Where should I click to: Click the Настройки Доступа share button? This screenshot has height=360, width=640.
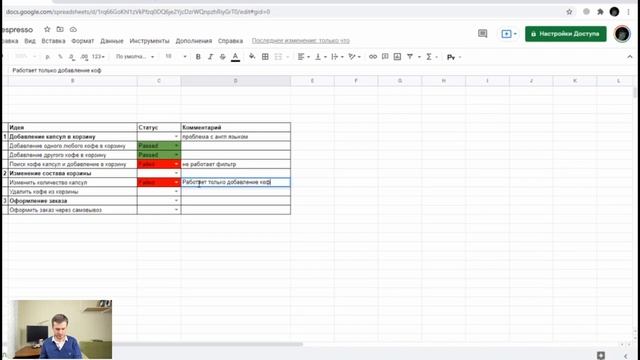[566, 34]
